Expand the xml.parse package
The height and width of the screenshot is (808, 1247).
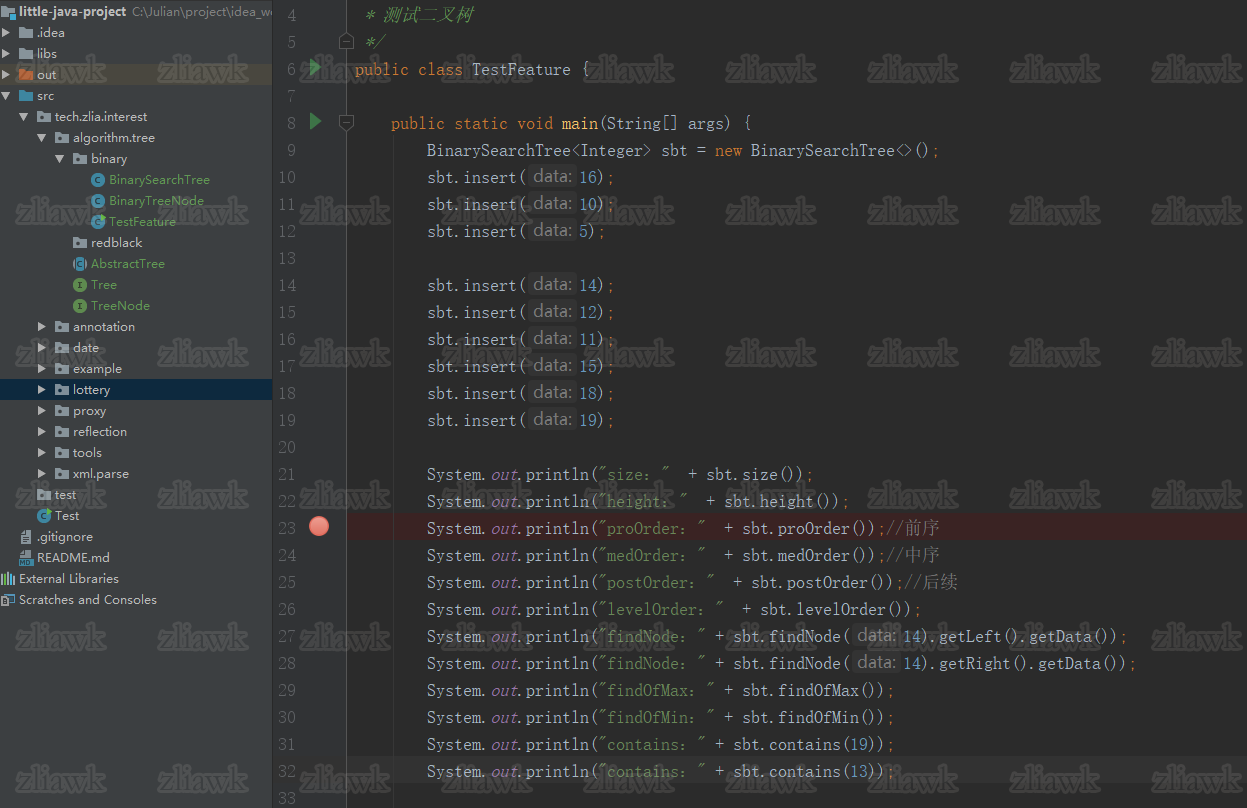[42, 474]
